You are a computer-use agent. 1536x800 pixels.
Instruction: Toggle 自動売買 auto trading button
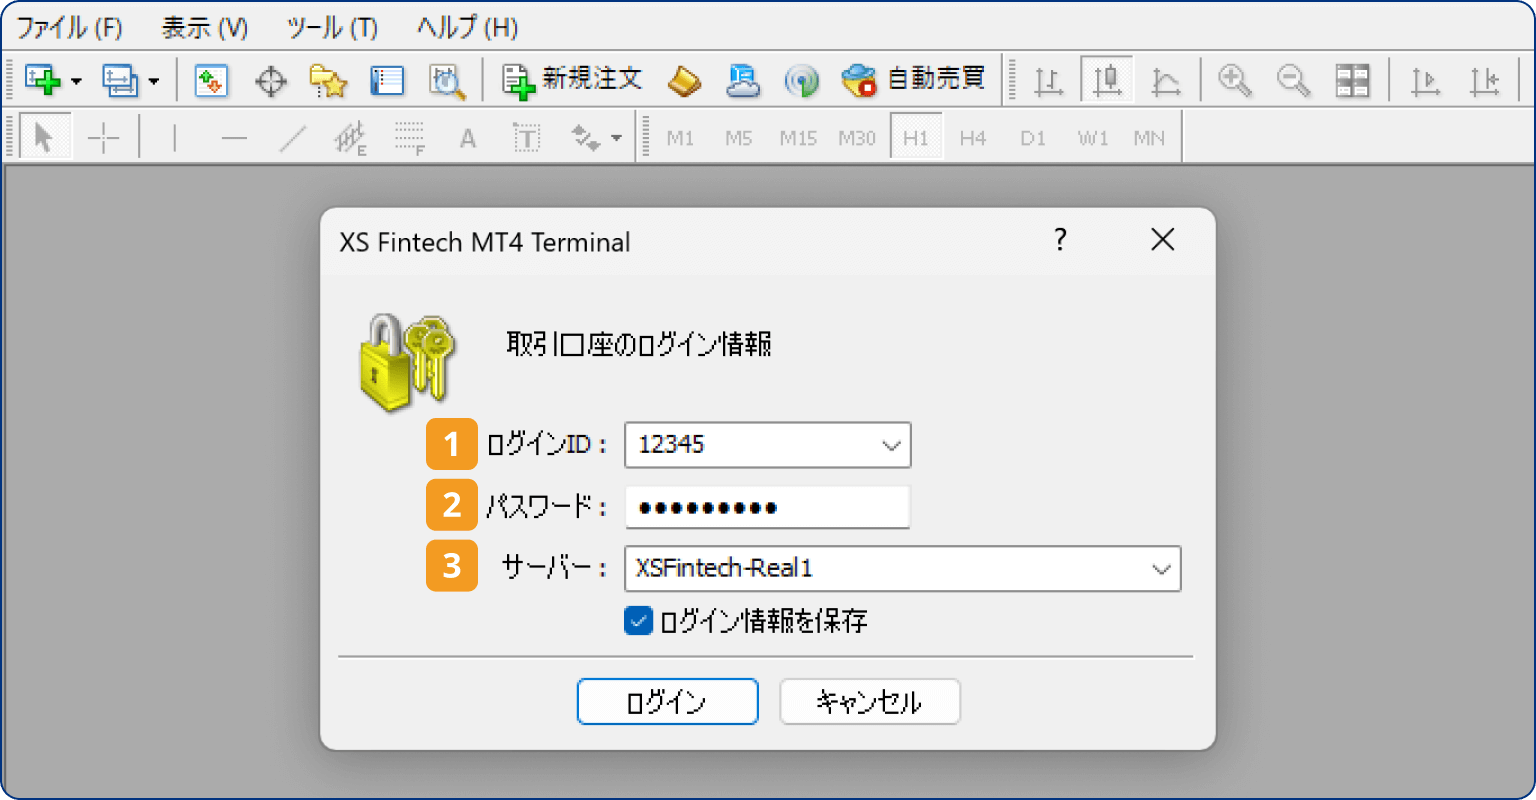coord(913,80)
